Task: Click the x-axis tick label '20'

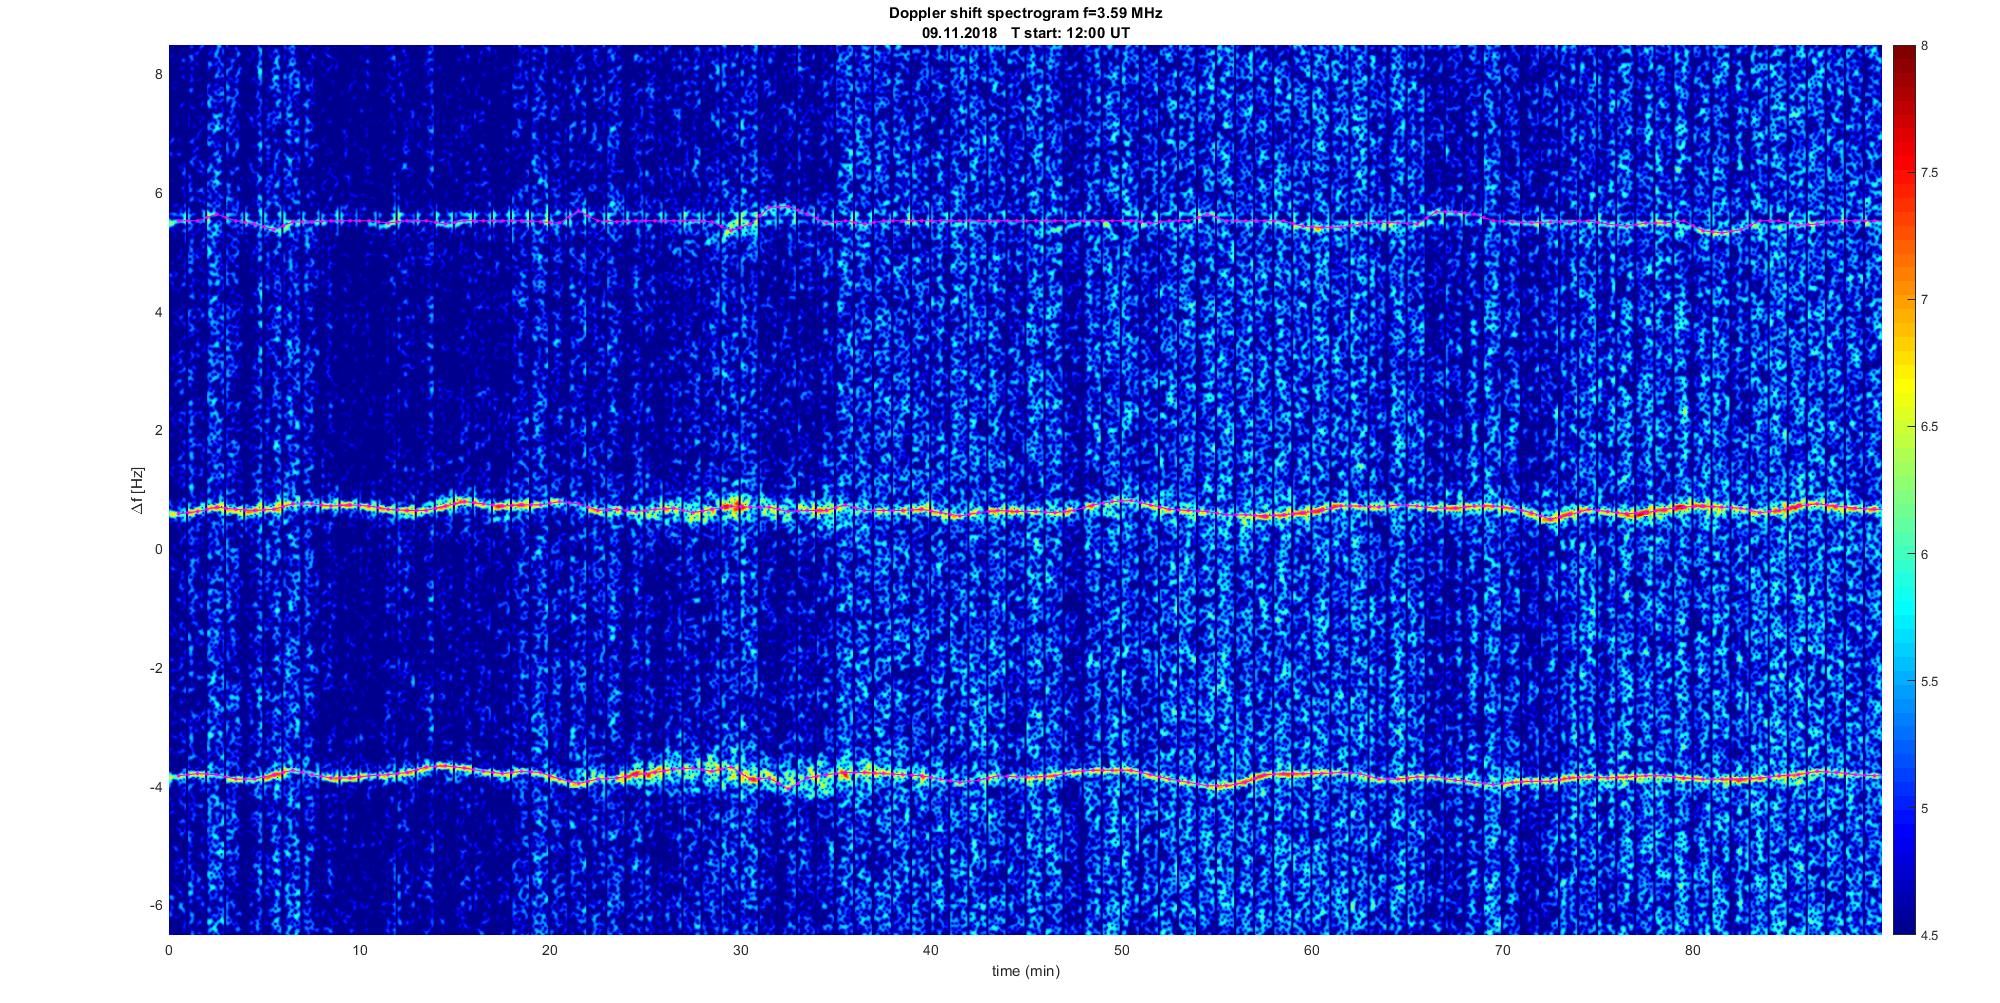Action: click(x=549, y=950)
